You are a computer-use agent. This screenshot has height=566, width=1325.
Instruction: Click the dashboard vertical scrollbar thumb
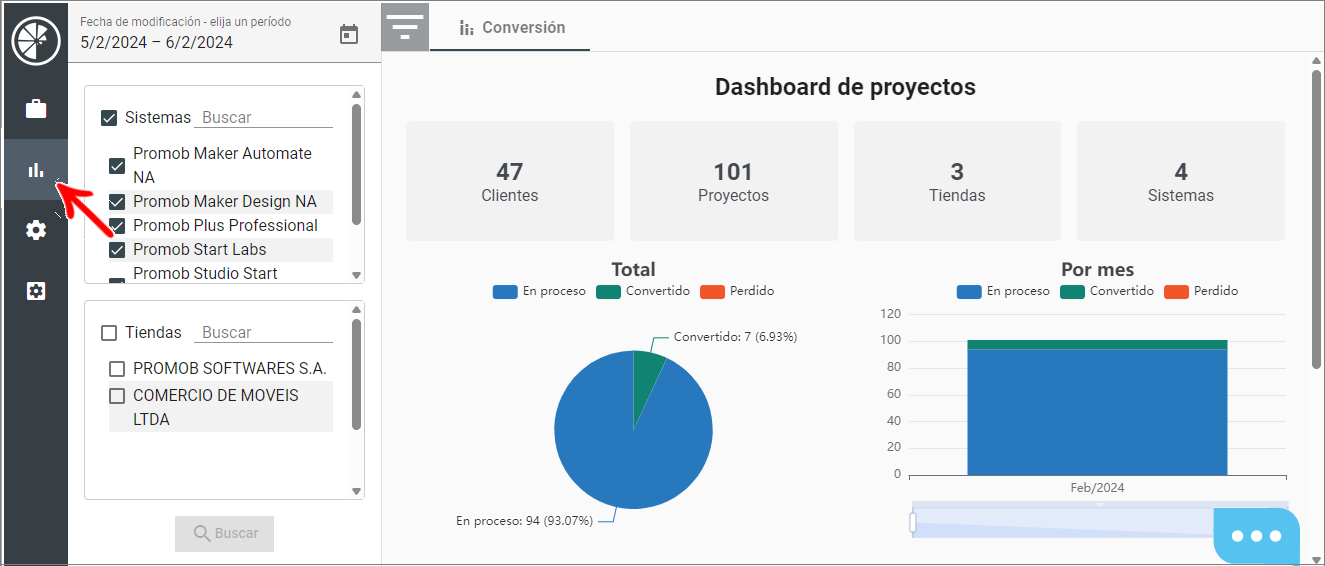[1316, 219]
